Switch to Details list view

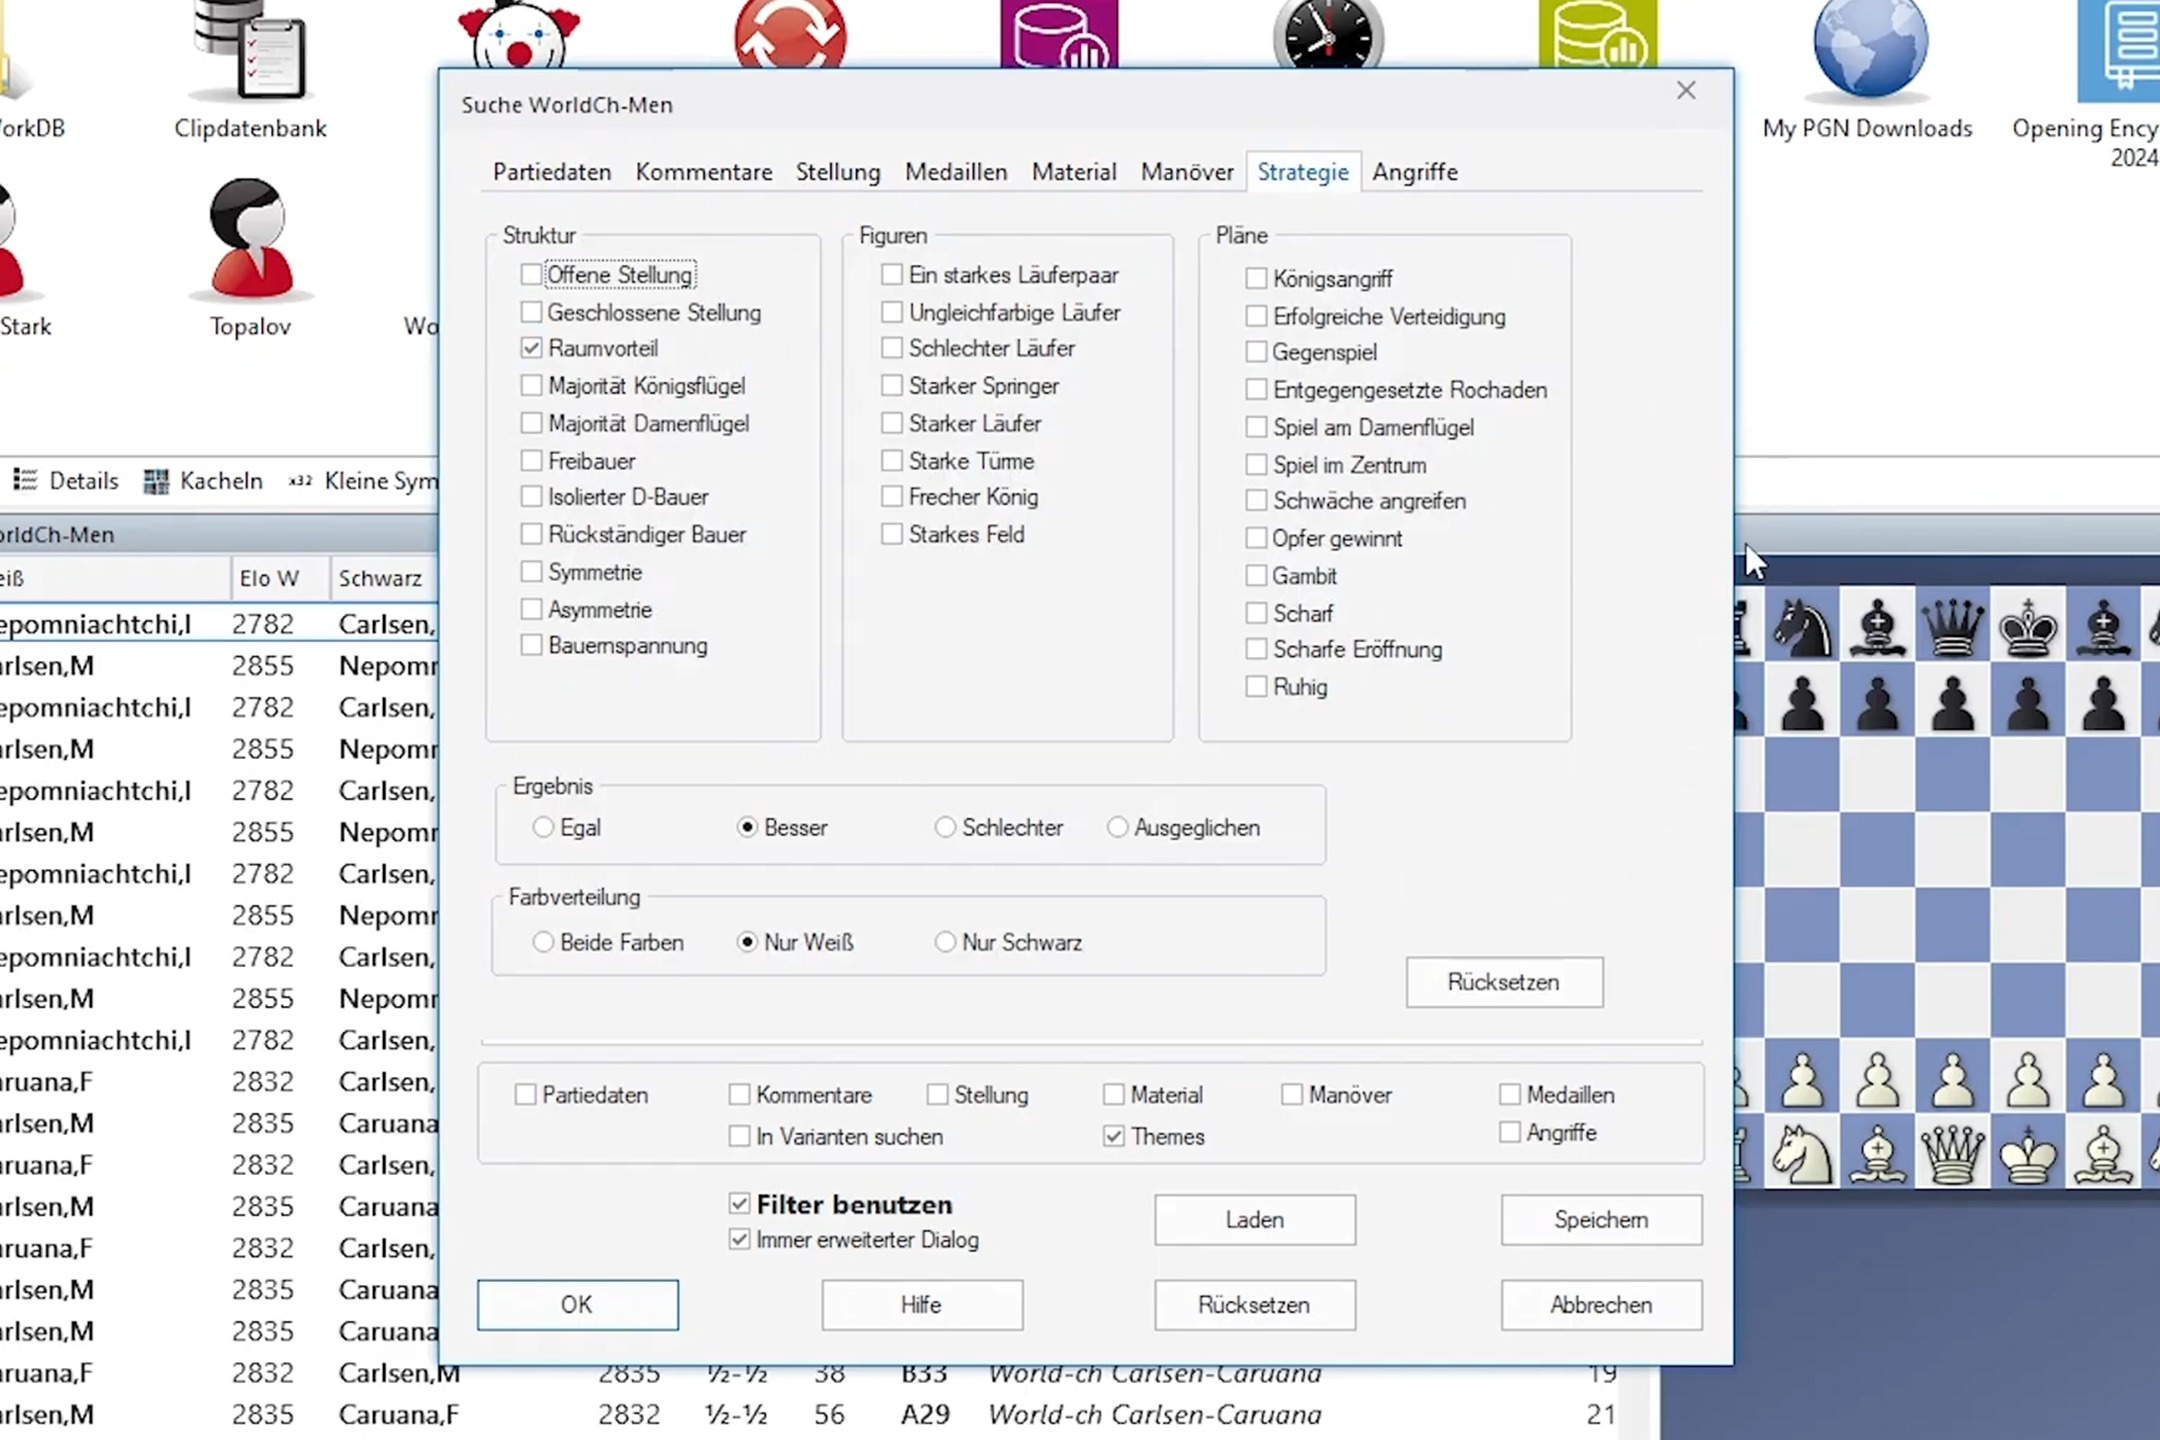coord(66,481)
